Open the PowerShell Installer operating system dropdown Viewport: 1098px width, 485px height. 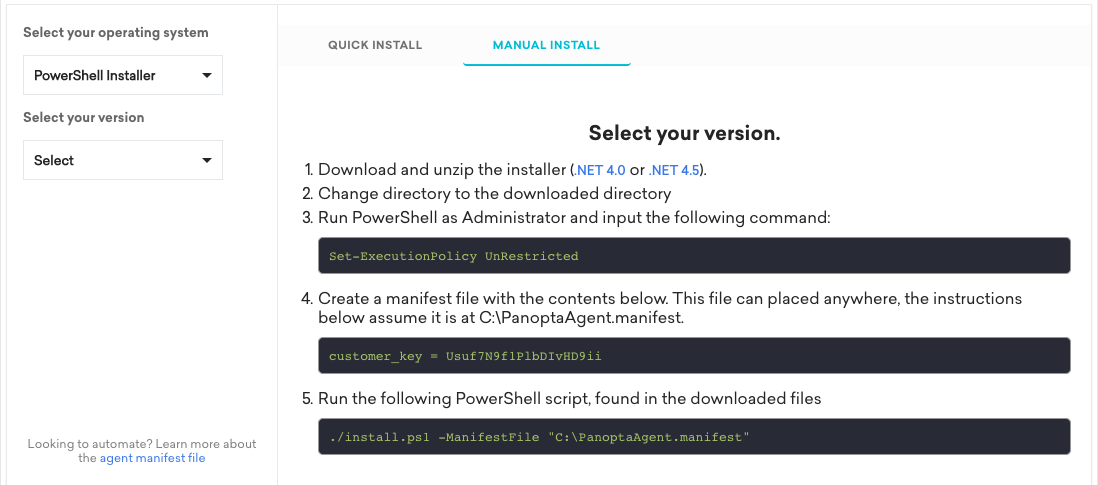(122, 75)
